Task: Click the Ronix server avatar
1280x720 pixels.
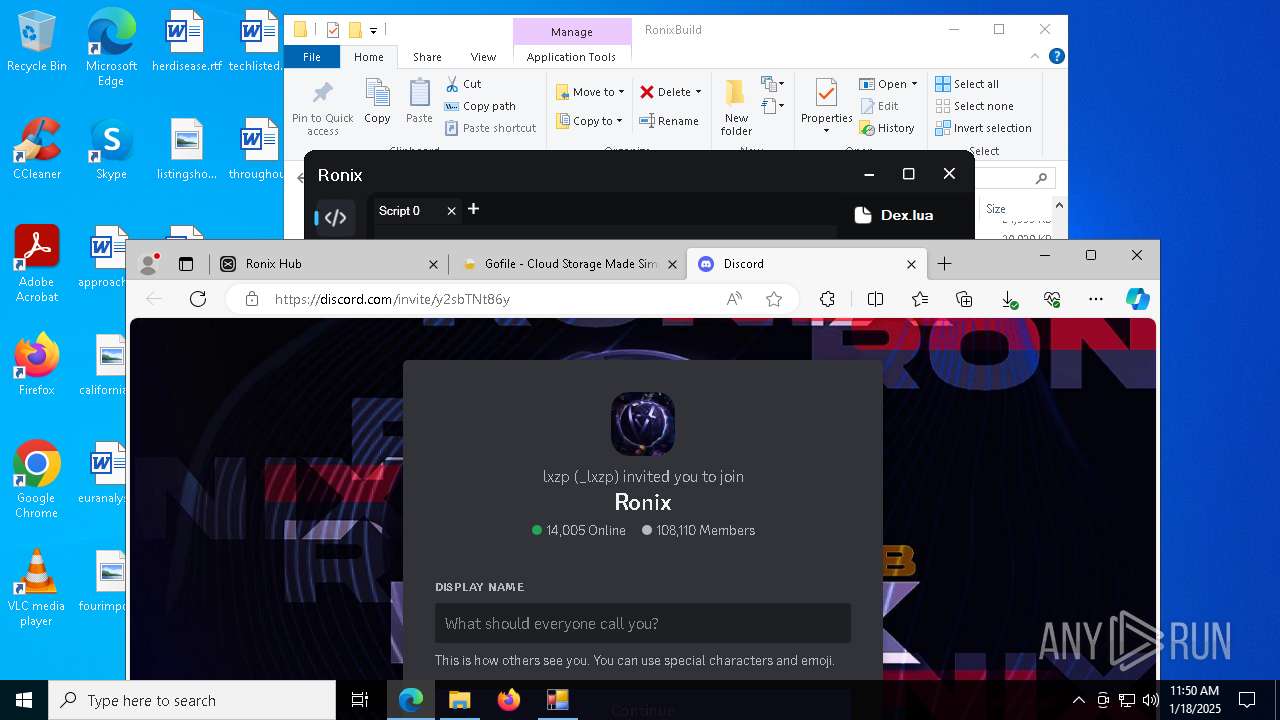Action: click(x=643, y=424)
